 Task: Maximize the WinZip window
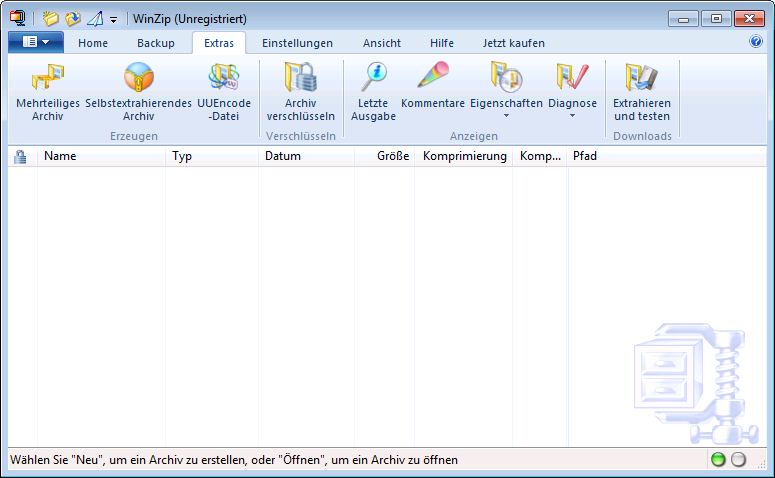[x=716, y=19]
